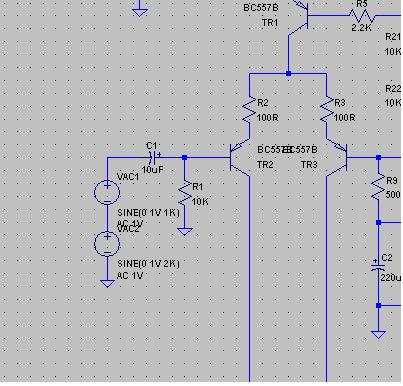Click the '2.2K' value of R5
The image size is (403, 386).
coord(361,28)
